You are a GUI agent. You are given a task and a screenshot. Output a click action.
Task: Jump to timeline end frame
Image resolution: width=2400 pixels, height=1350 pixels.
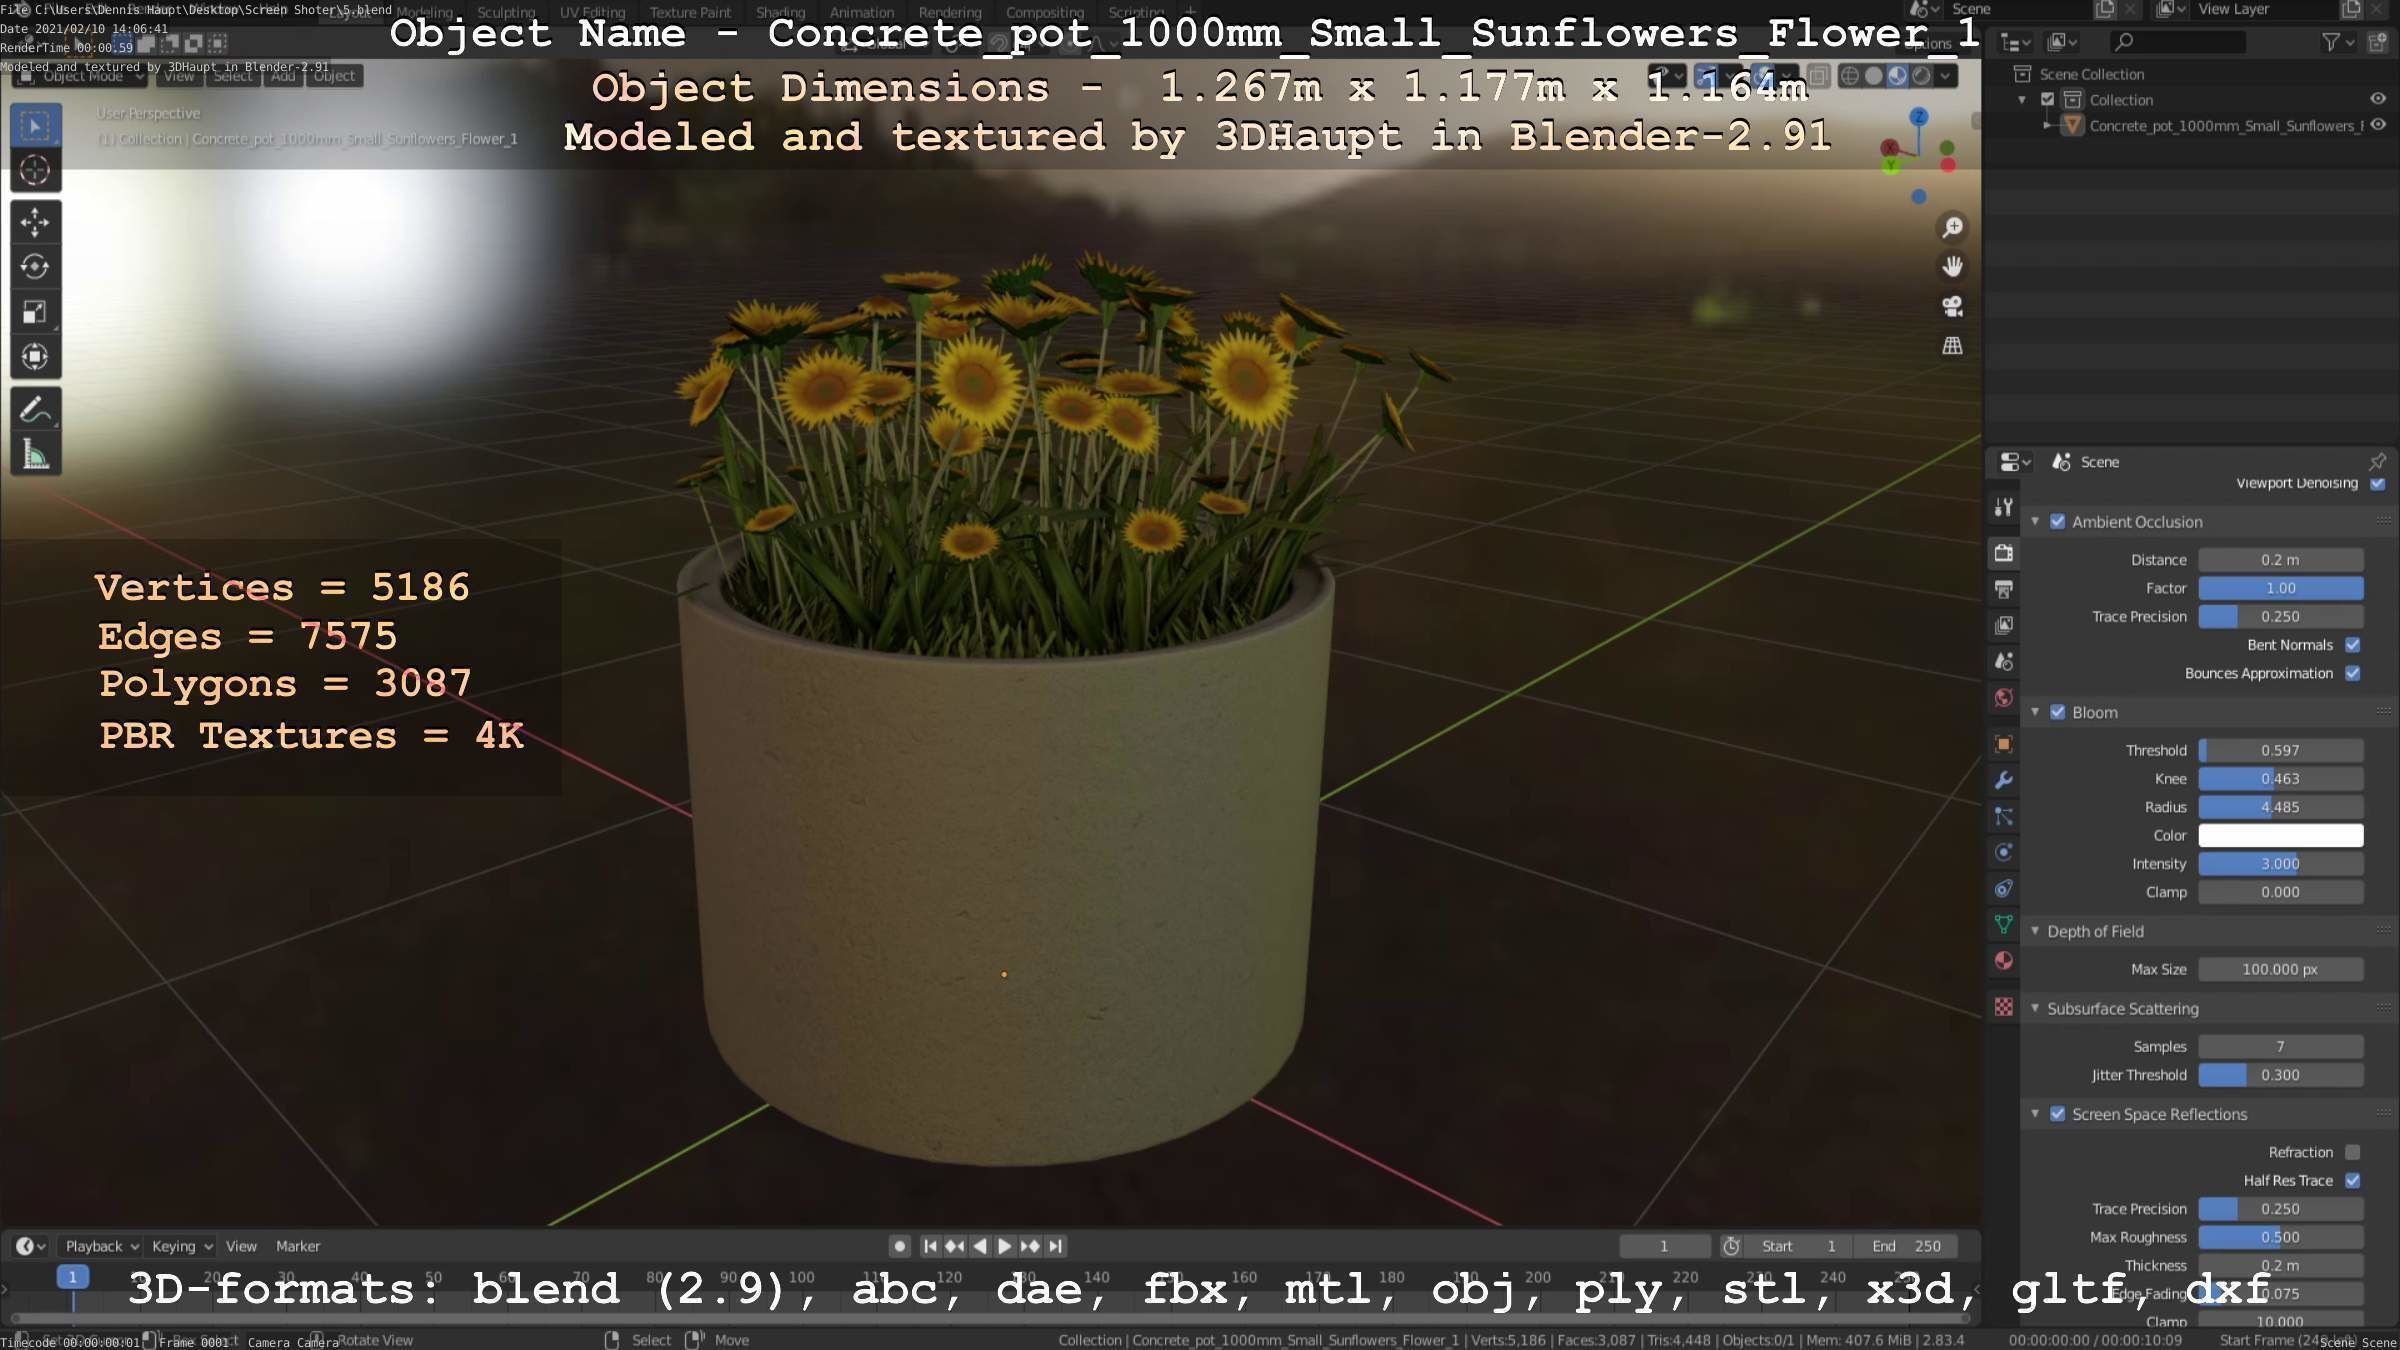pyautogui.click(x=1055, y=1246)
